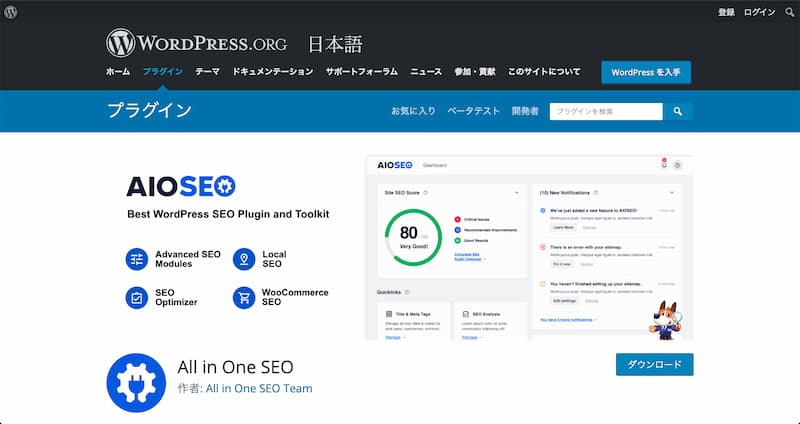Open このサイトについて menu item
This screenshot has height=424, width=800.
(544, 72)
